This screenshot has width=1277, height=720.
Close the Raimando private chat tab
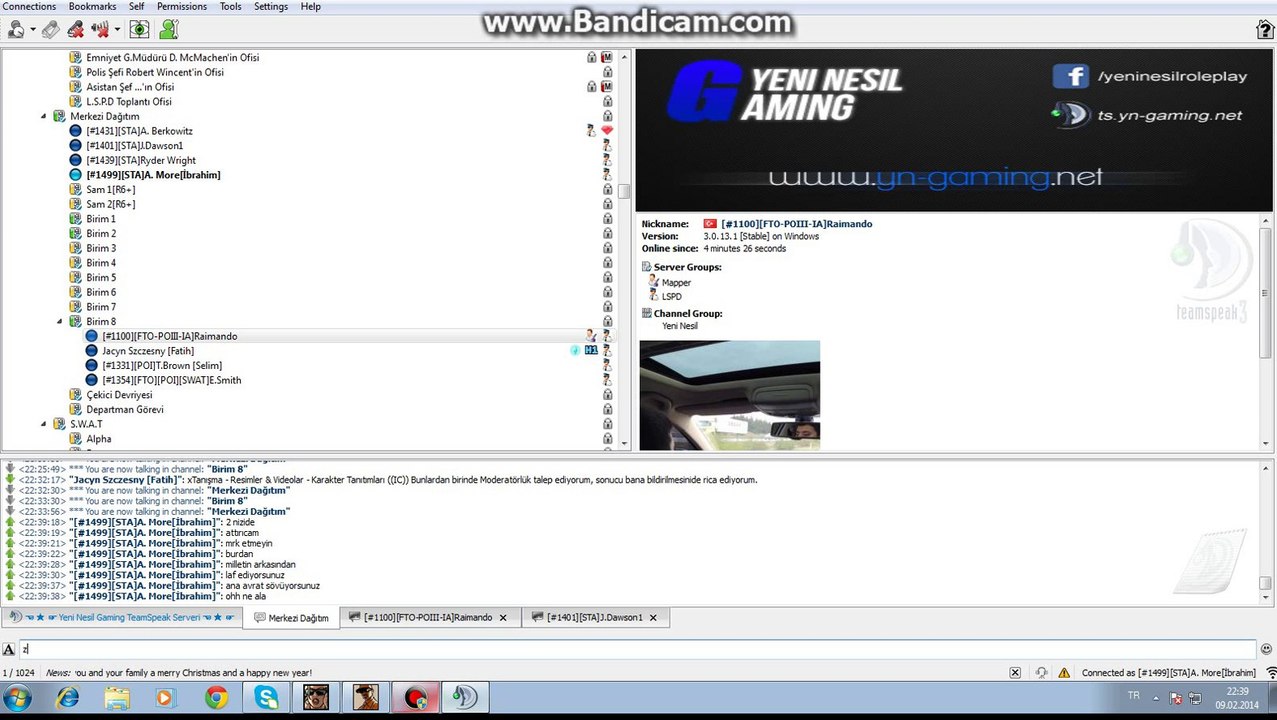[x=503, y=618]
